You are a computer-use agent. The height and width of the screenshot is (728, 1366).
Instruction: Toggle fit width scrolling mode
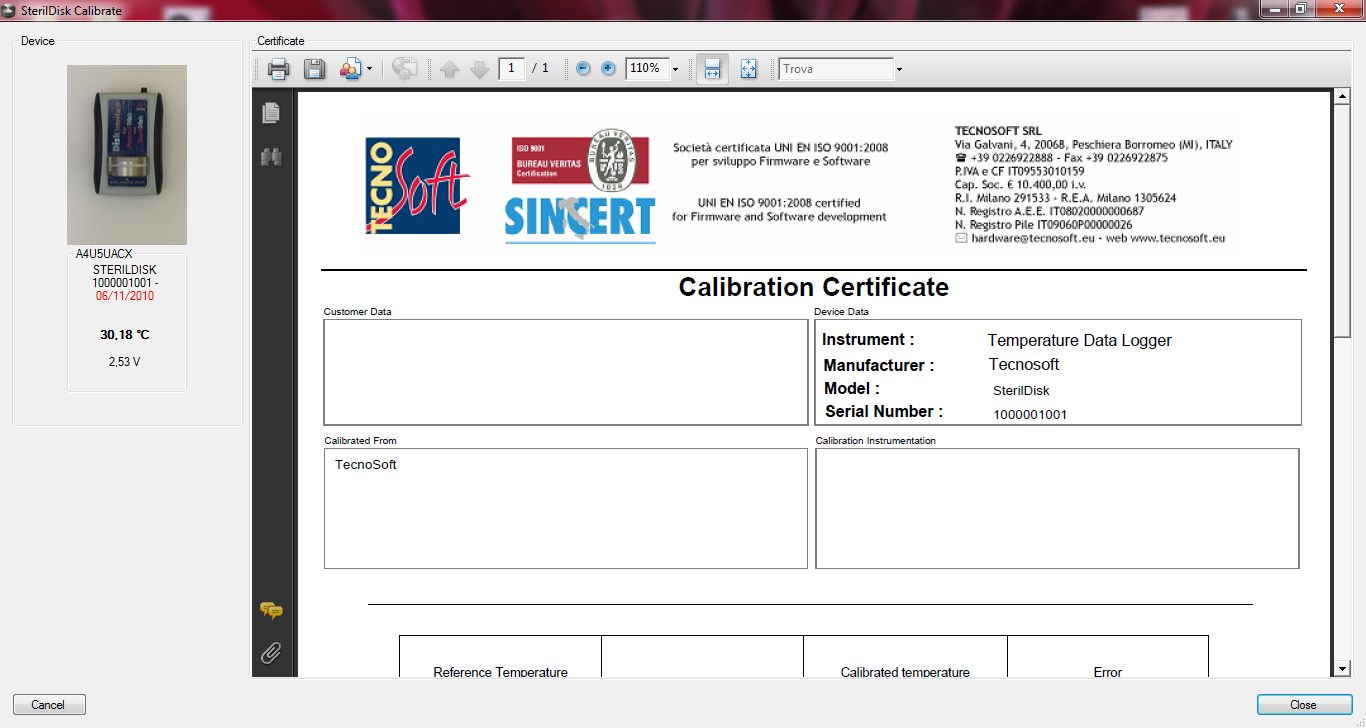712,69
